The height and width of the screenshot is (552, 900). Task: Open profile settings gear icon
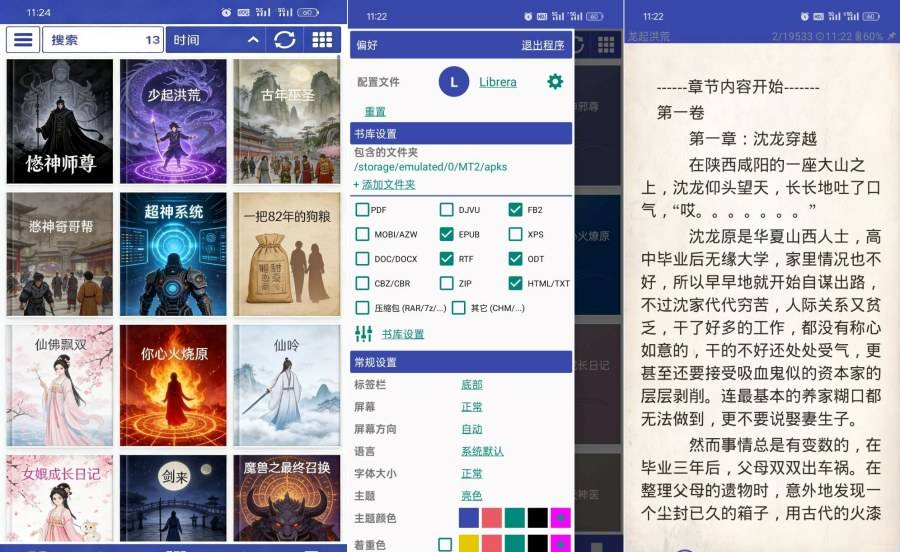tap(555, 81)
